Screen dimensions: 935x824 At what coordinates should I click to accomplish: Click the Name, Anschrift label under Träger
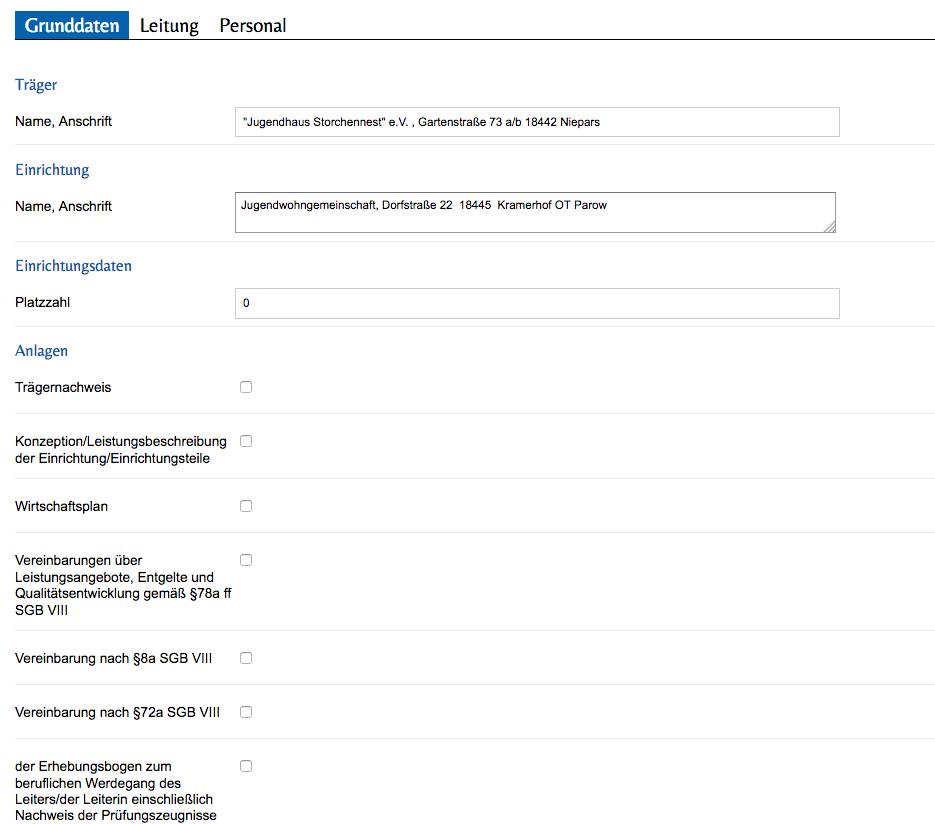[63, 121]
